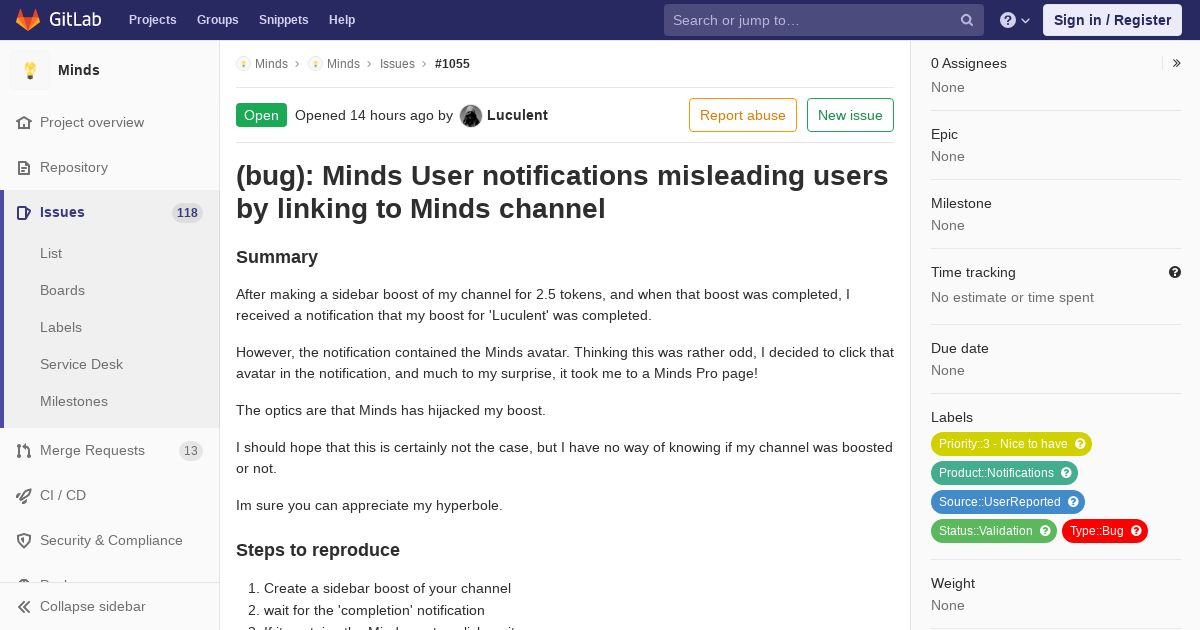Click the Collapse sidebar text
Viewport: 1200px width, 630px height.
(x=93, y=606)
